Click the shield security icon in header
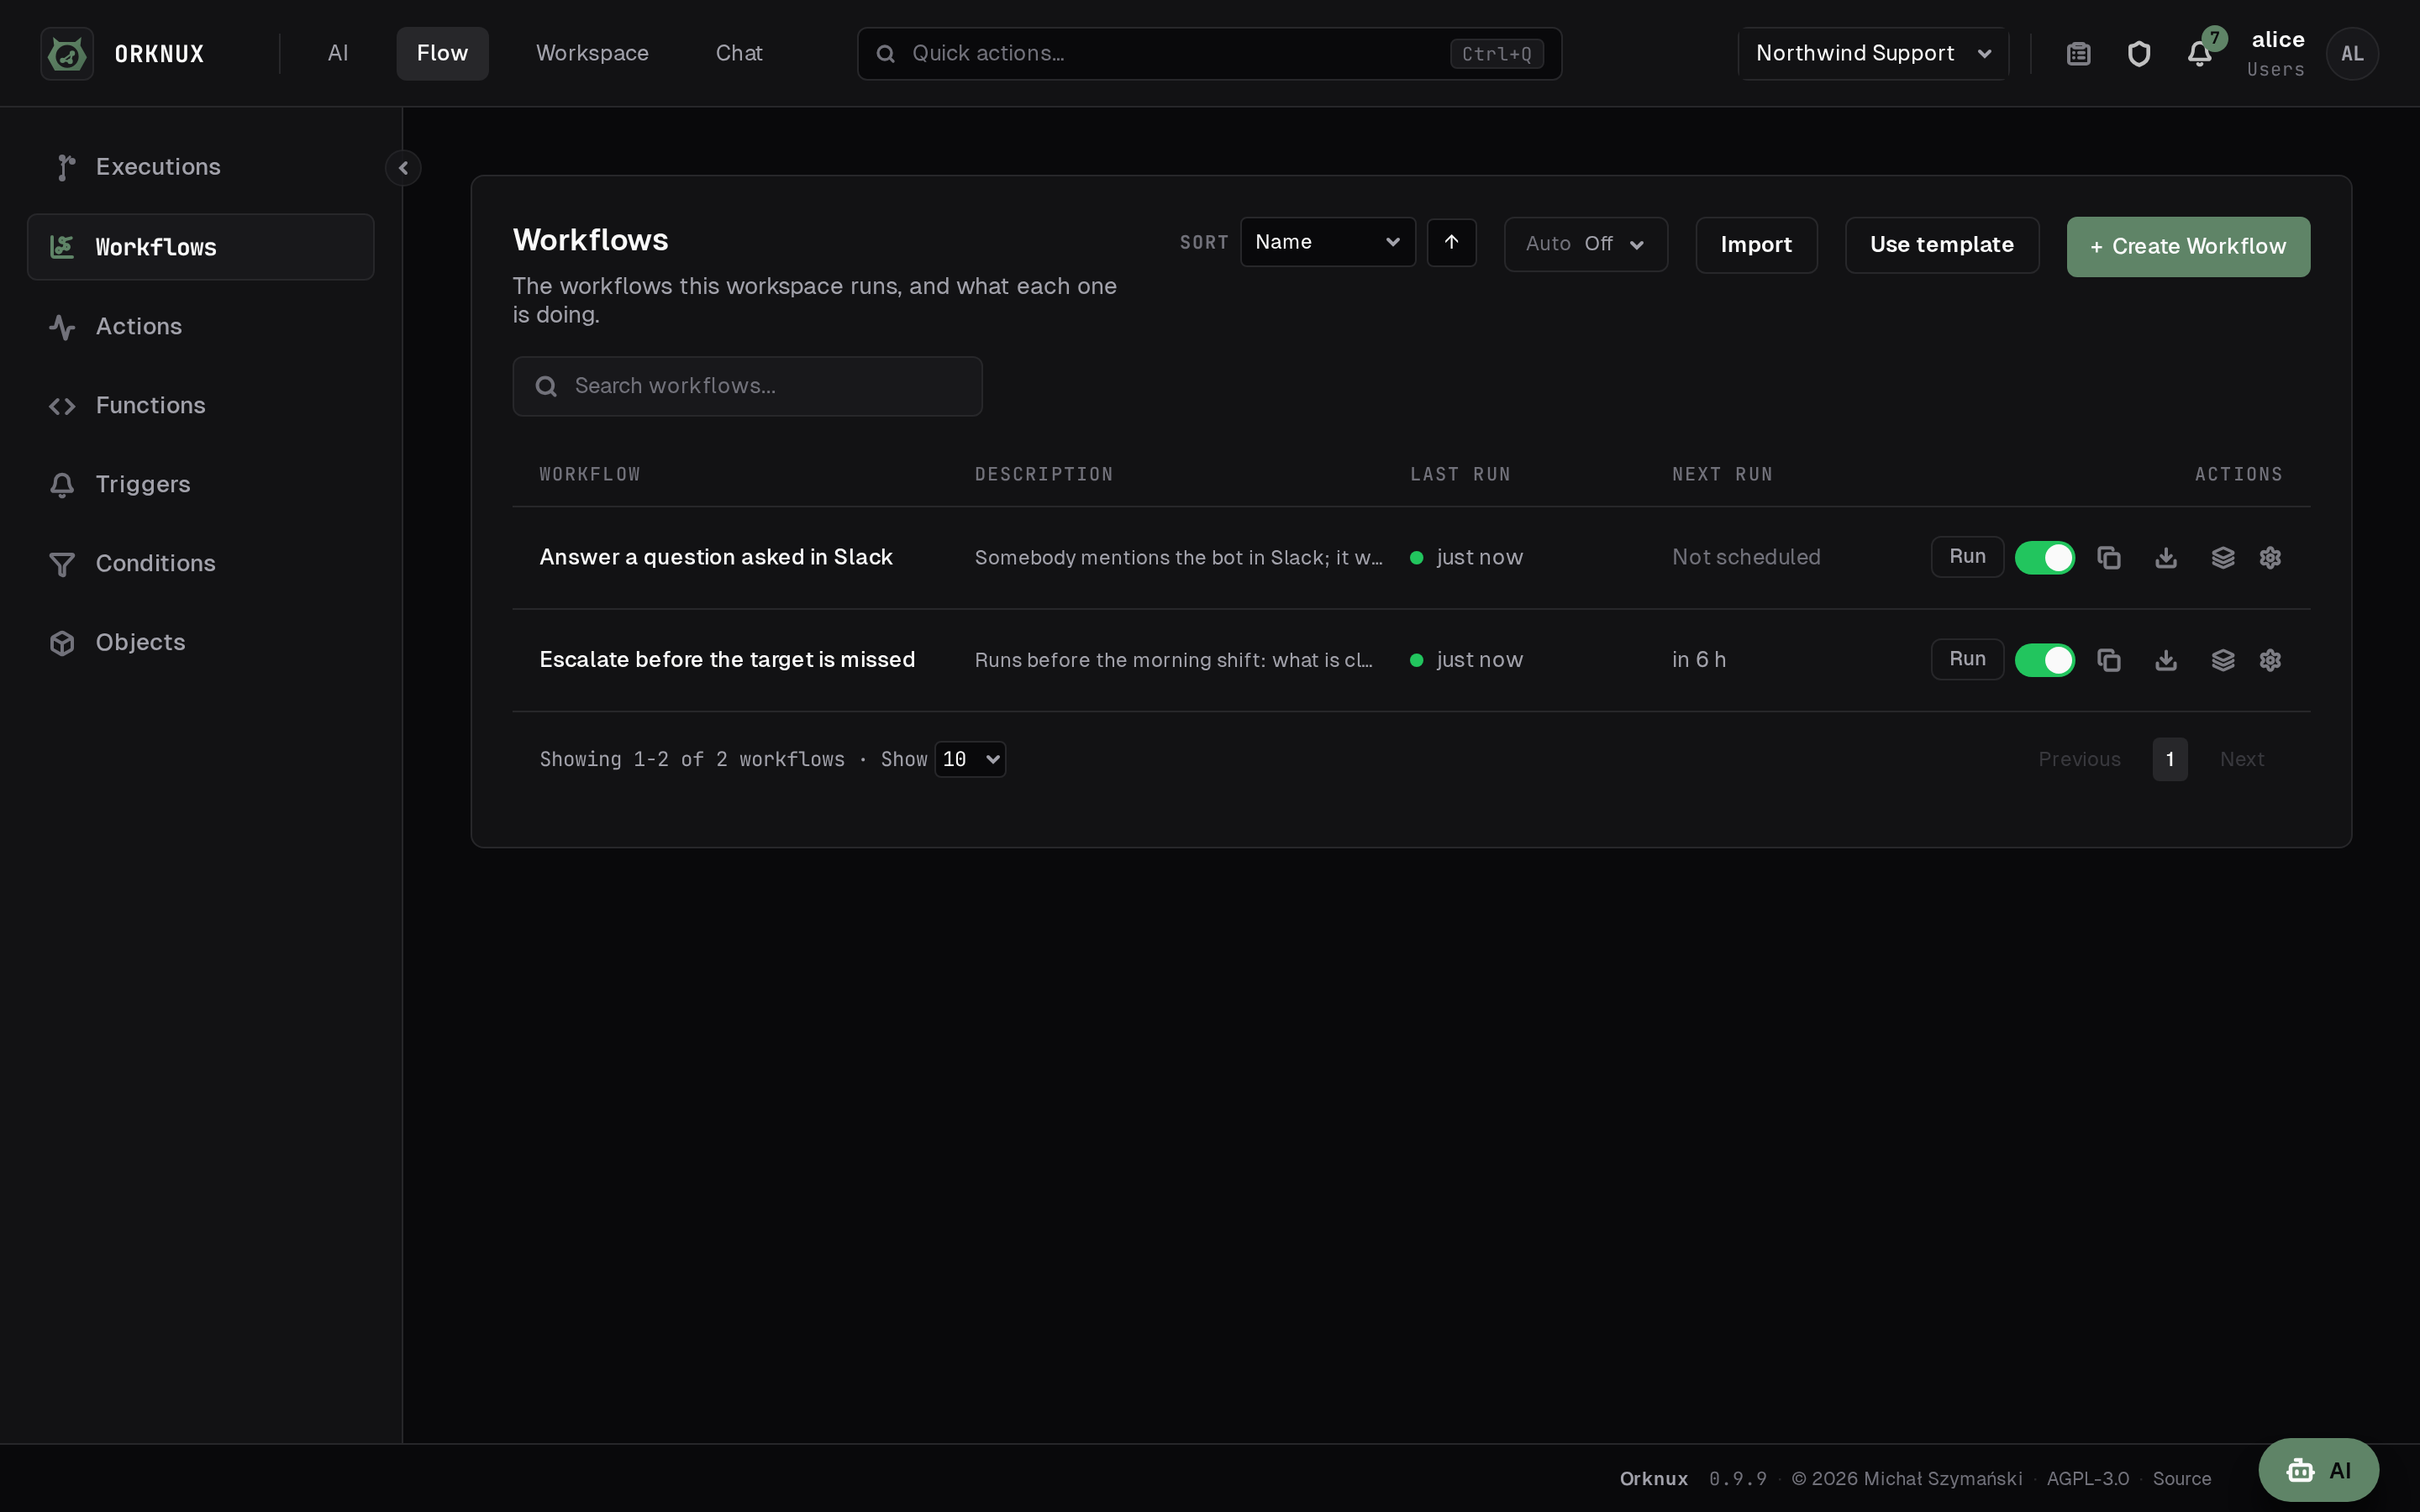 (x=2139, y=54)
